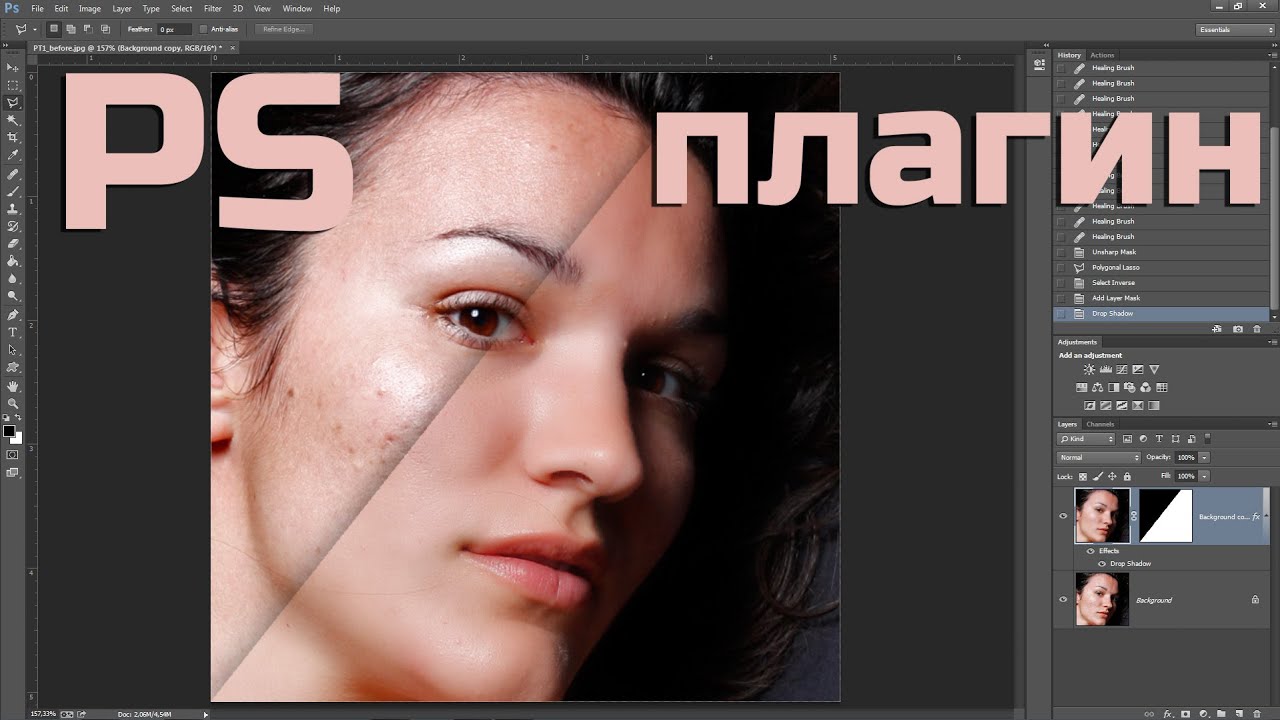
Task: Select the Path Selection tool
Action: (x=13, y=350)
